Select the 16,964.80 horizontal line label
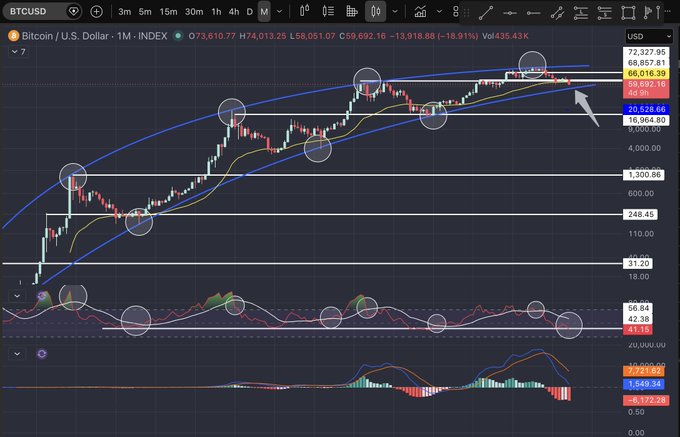 click(x=646, y=120)
